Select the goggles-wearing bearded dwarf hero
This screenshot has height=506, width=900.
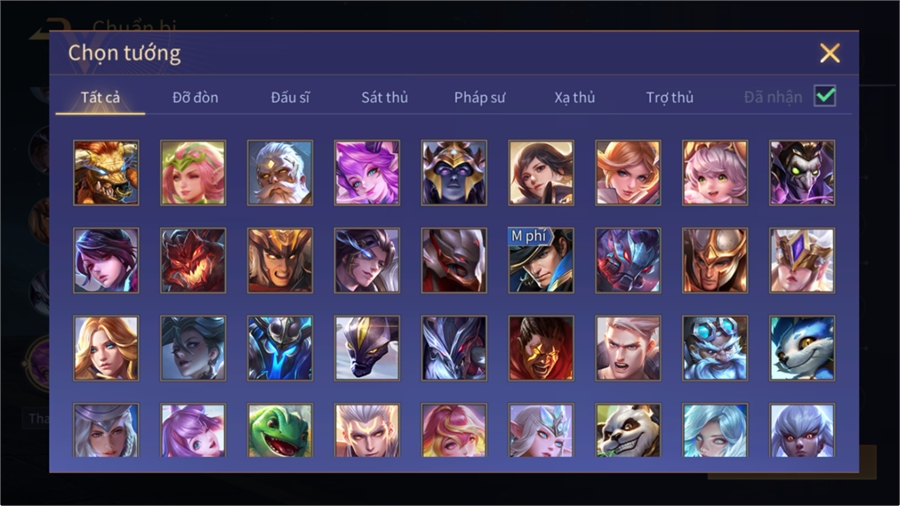tap(715, 348)
